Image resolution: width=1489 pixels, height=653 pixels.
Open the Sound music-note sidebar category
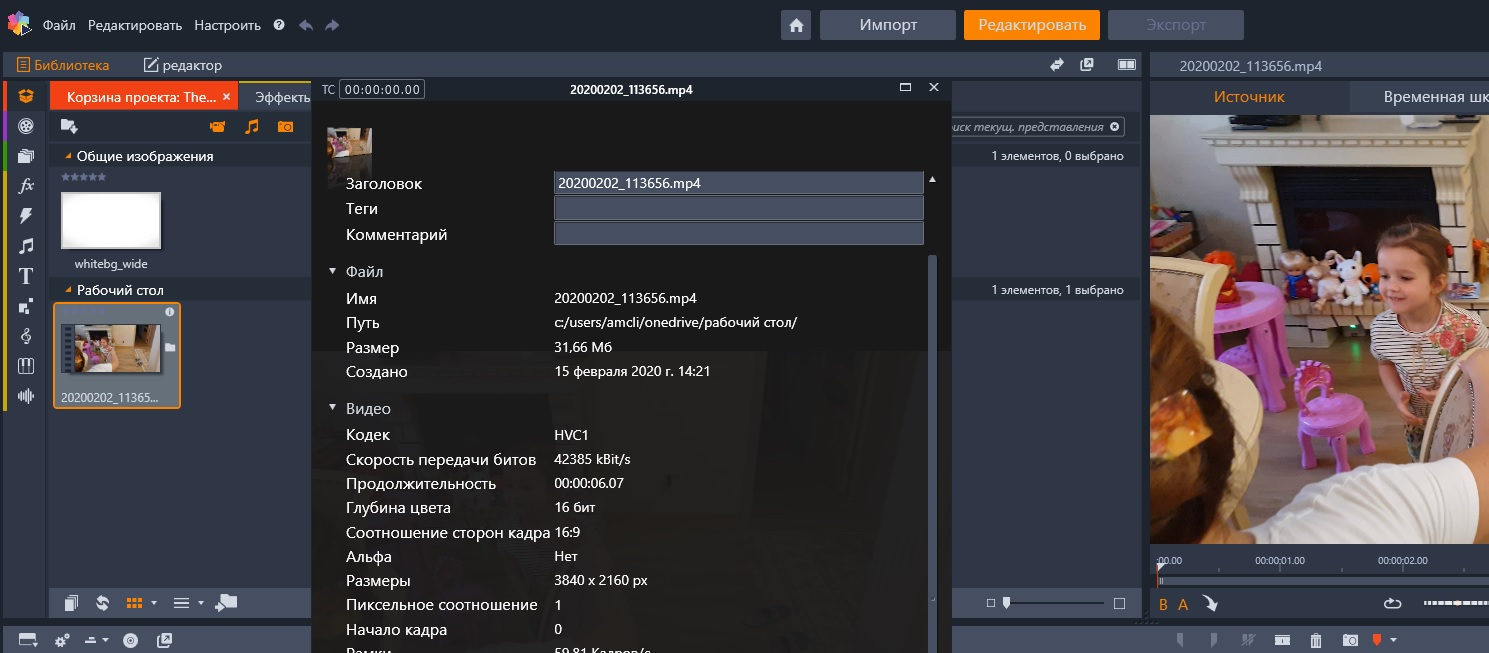pyautogui.click(x=27, y=246)
